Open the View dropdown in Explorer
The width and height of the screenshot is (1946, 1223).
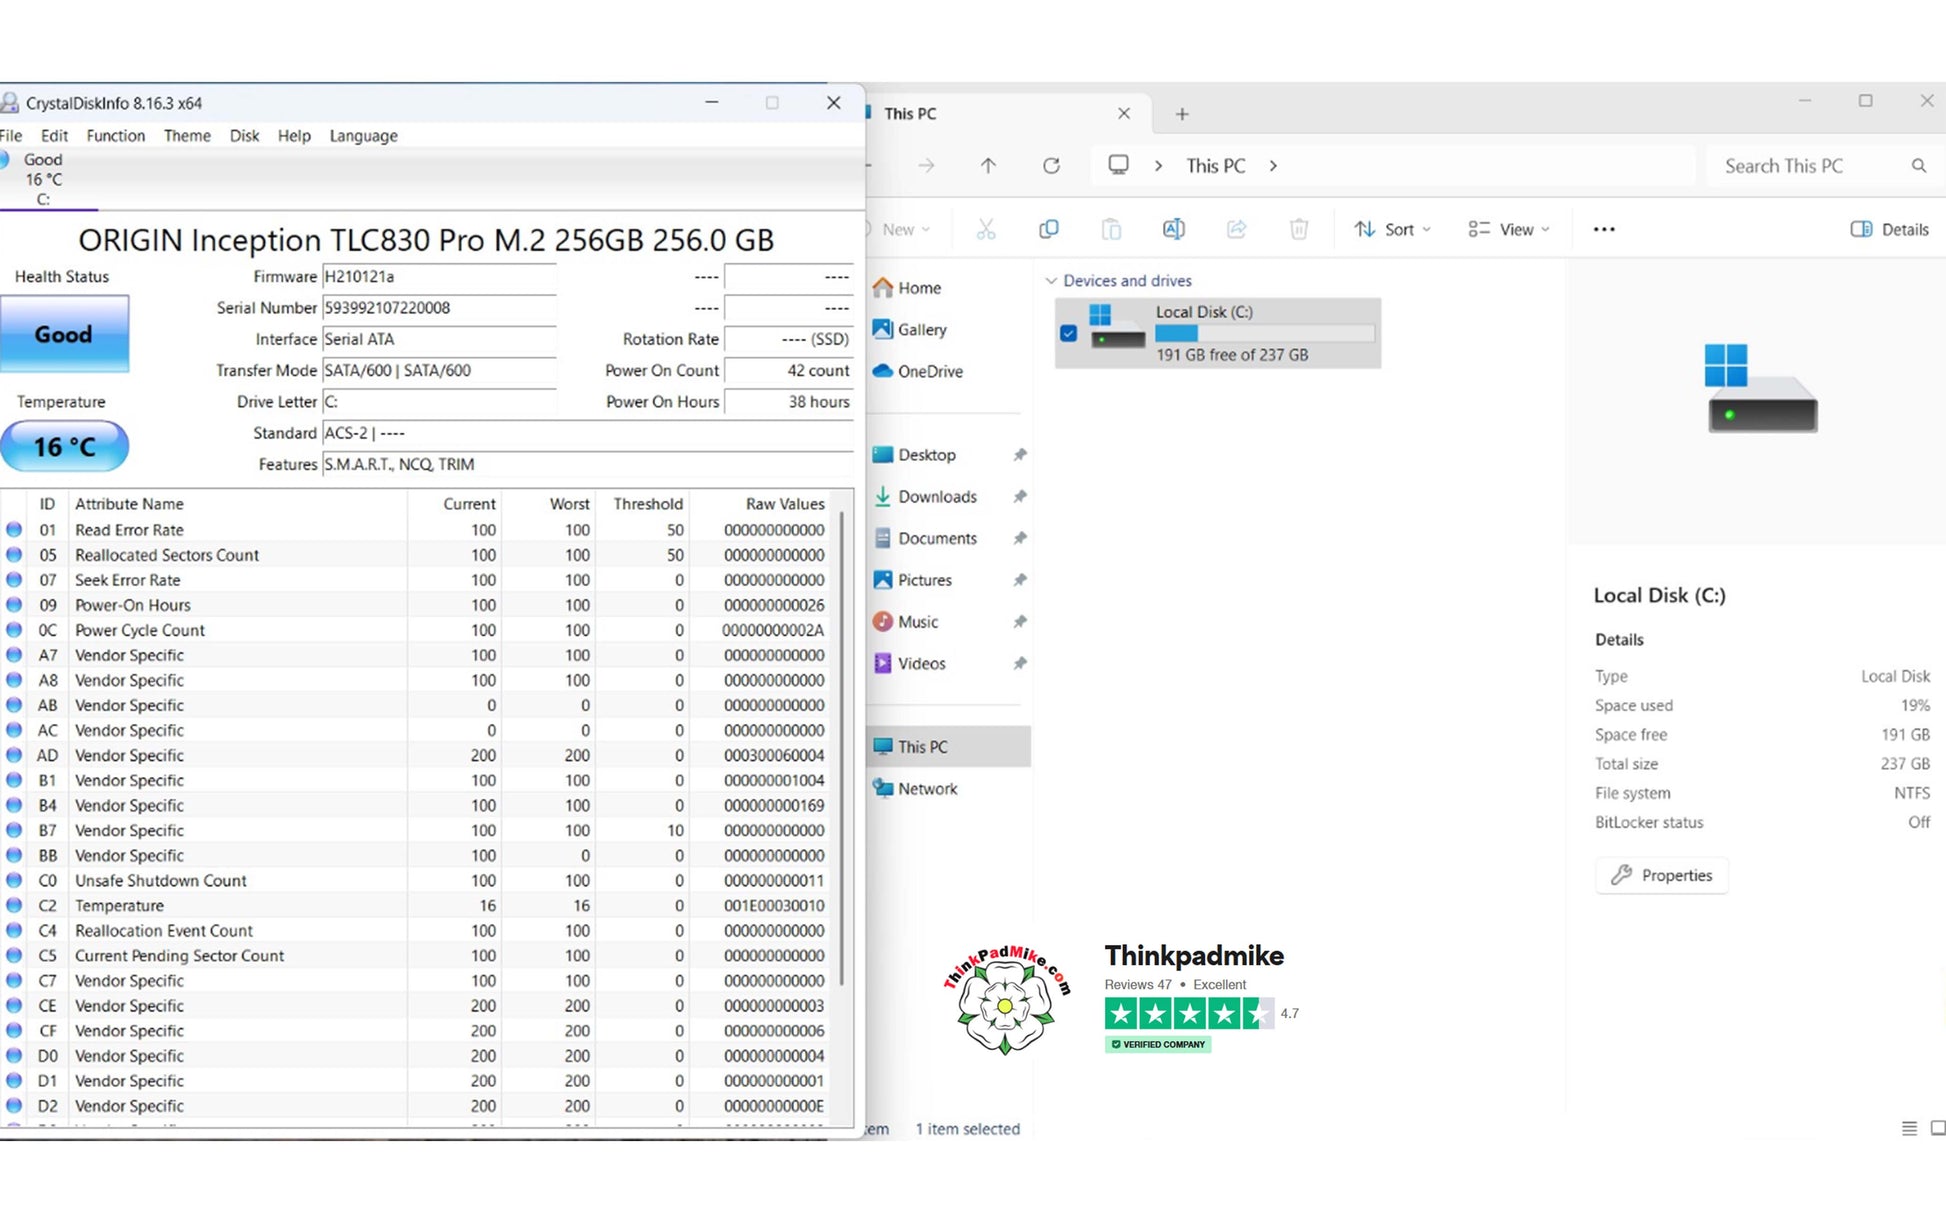click(1509, 229)
